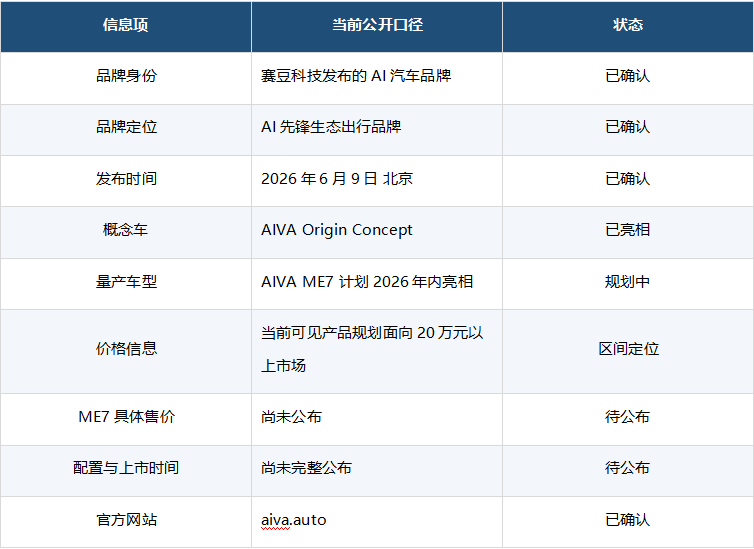Select the 规划中 status cell
Screen dimensions: 754x549
628,284
